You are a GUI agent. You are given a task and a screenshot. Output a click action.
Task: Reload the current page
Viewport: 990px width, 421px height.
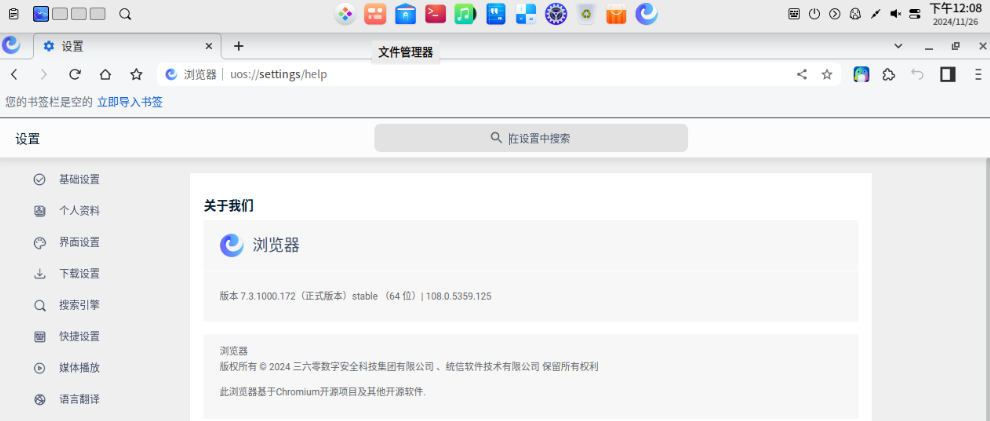pos(75,74)
